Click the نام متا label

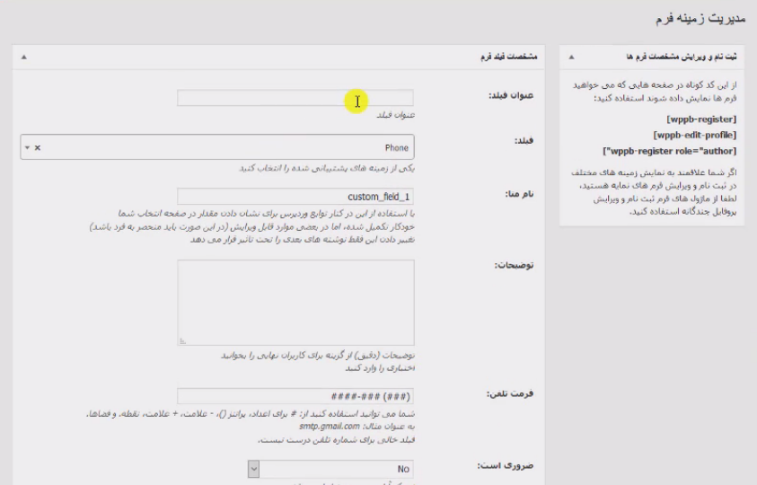coord(519,194)
